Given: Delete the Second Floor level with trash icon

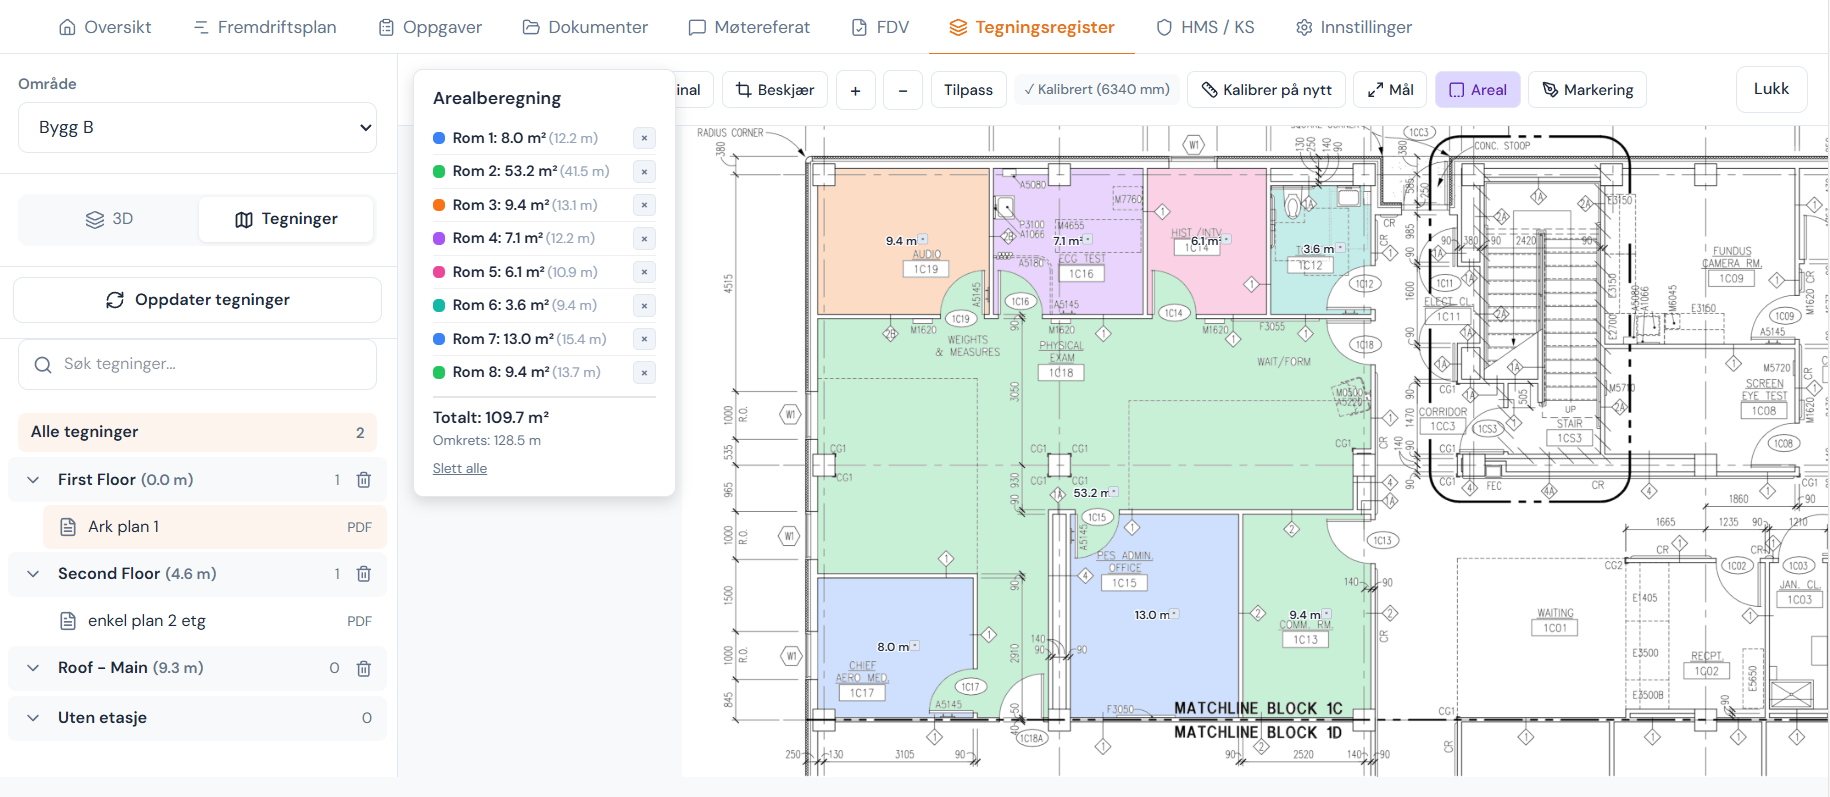Looking at the screenshot, I should tap(364, 574).
